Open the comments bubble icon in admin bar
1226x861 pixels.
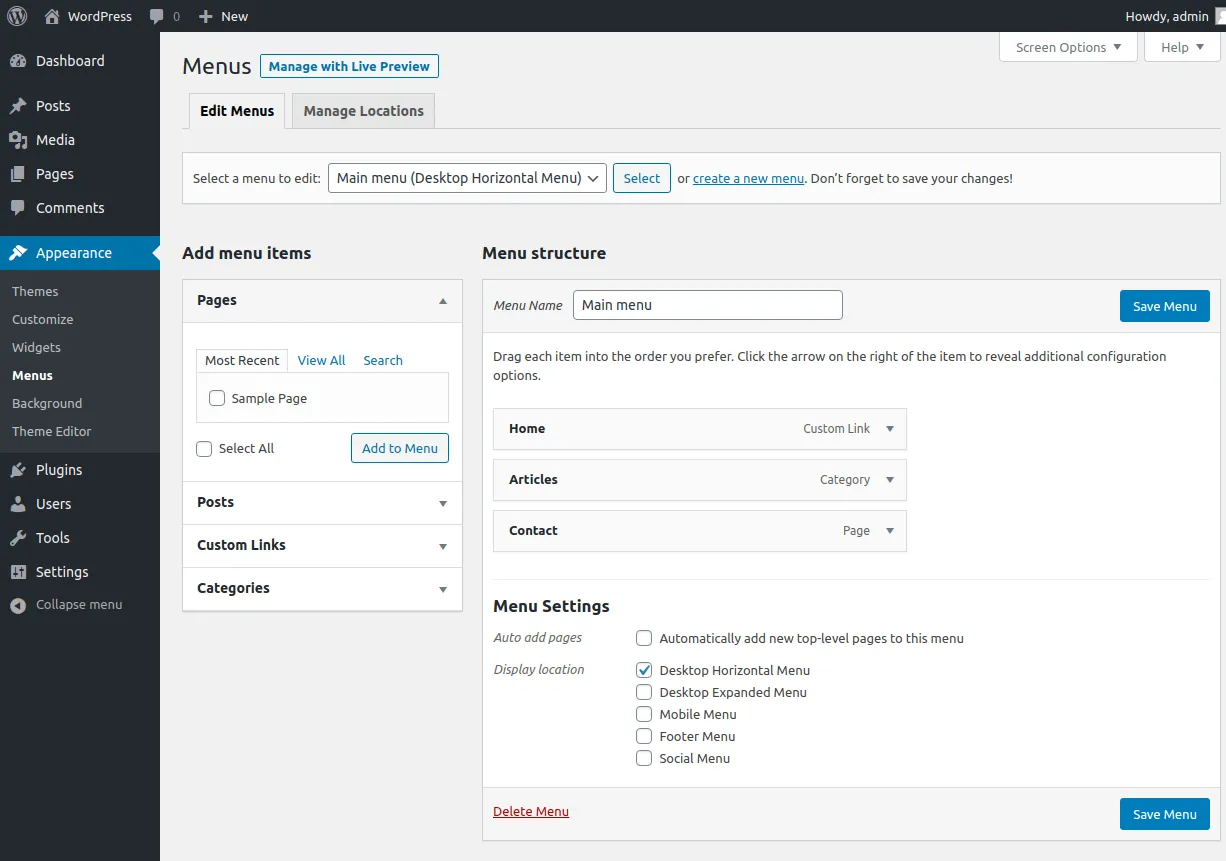click(x=157, y=17)
